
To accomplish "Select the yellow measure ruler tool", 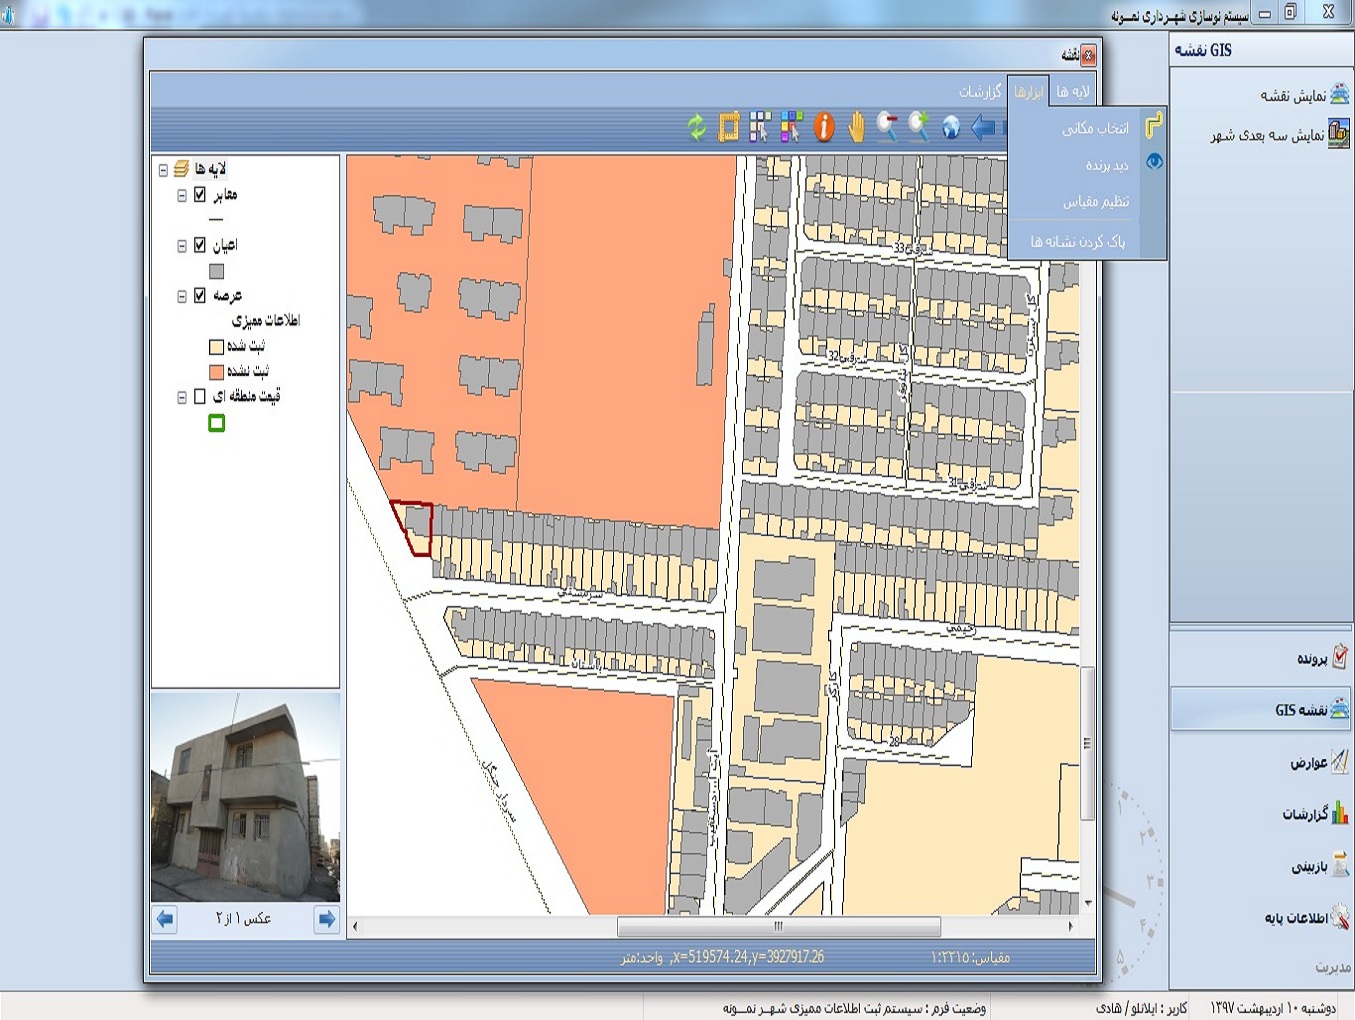I will tap(729, 127).
